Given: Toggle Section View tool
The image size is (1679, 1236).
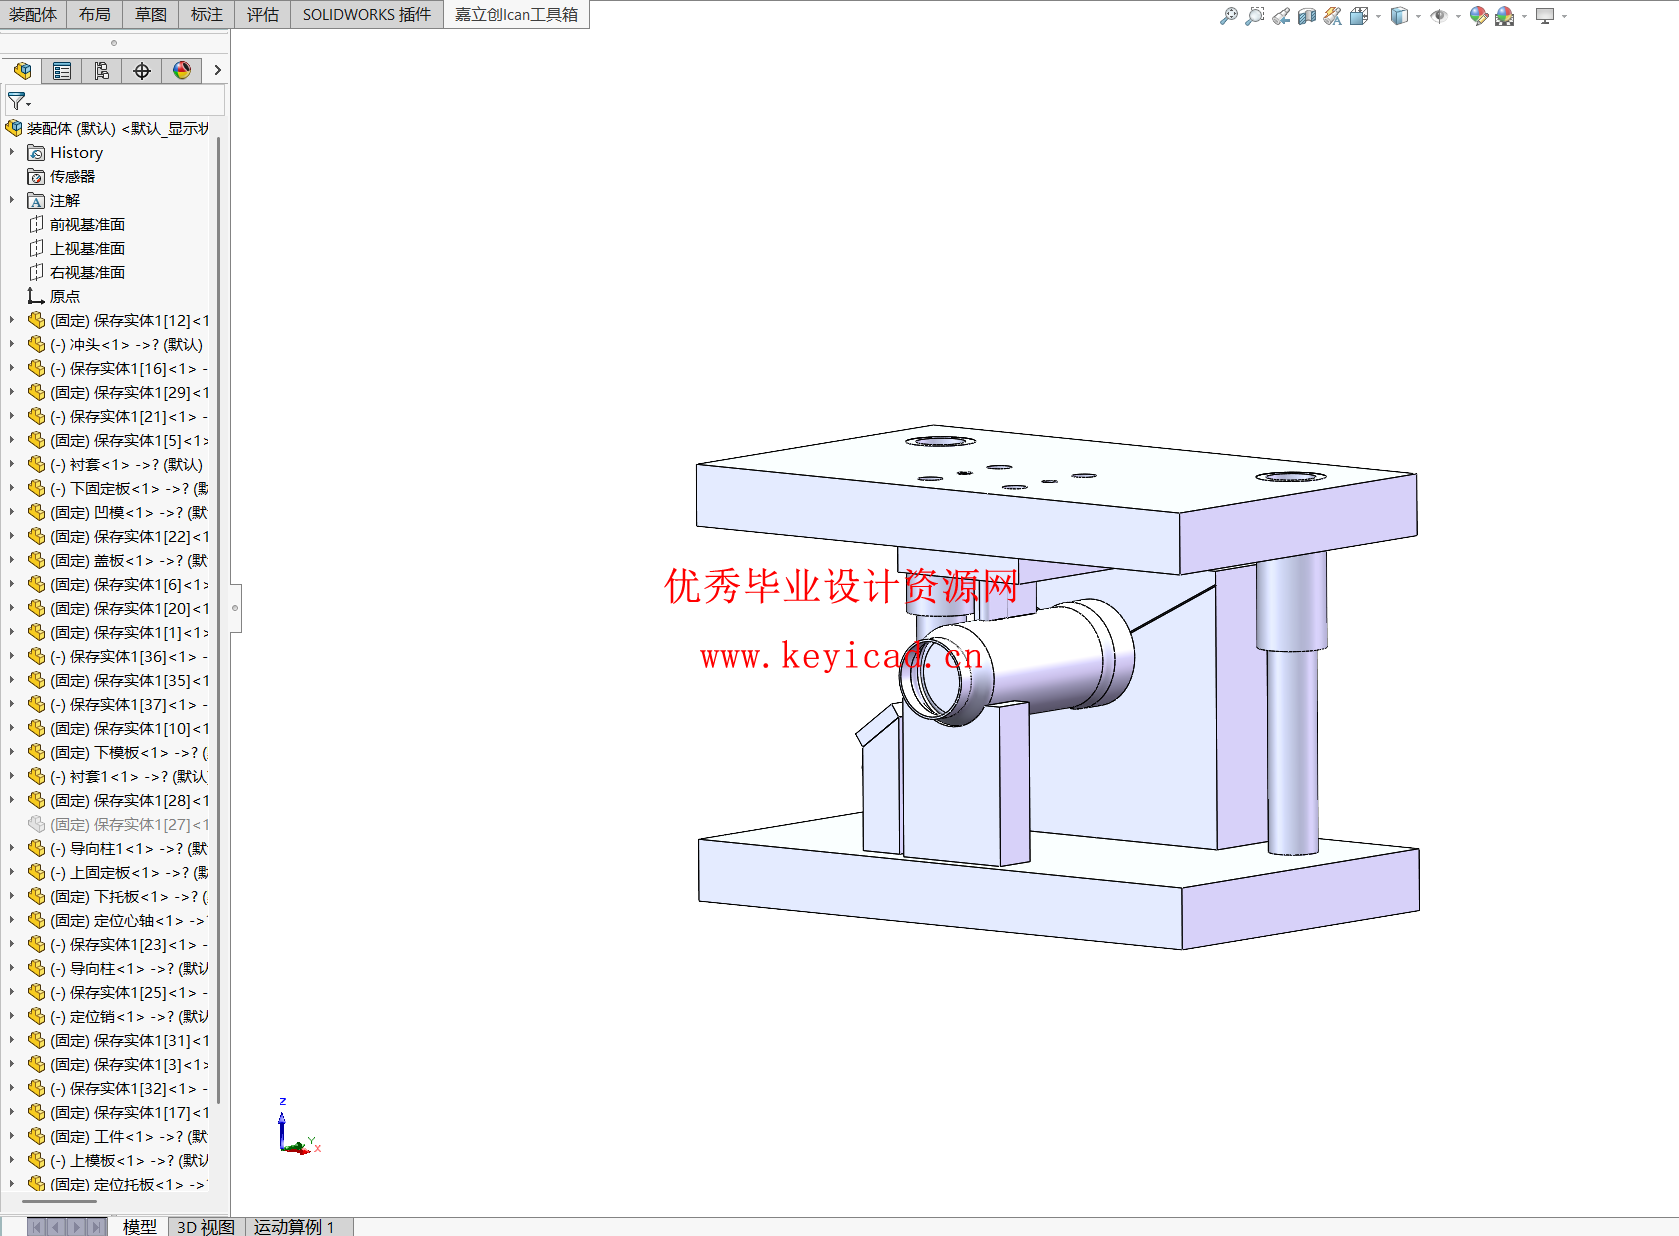Looking at the screenshot, I should 1307,16.
